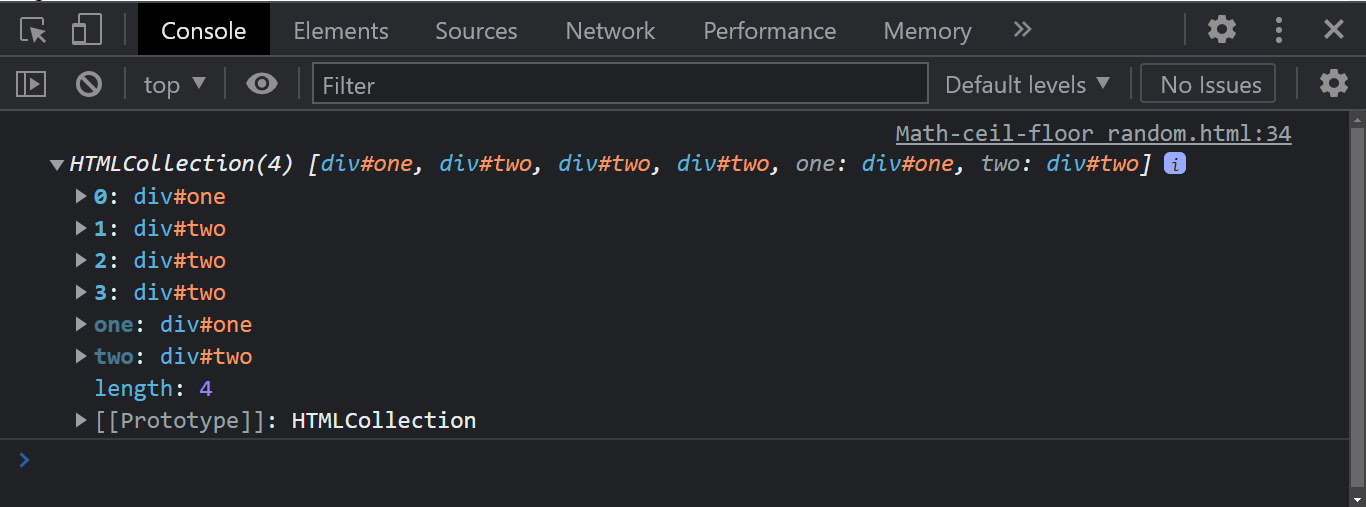Open the three-dot customize DevTools menu

click(1278, 30)
